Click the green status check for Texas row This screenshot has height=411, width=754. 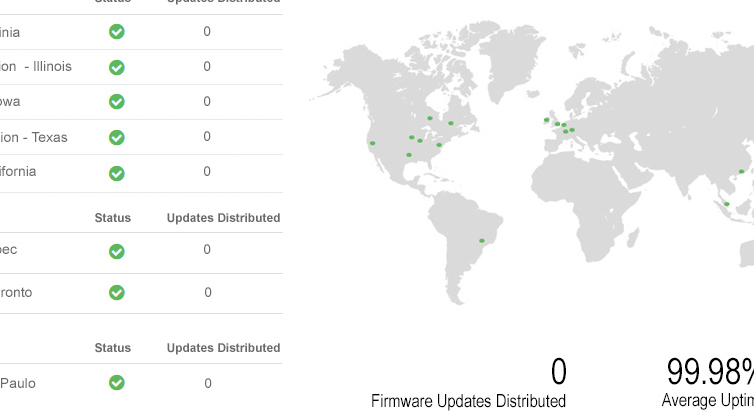tap(117, 137)
